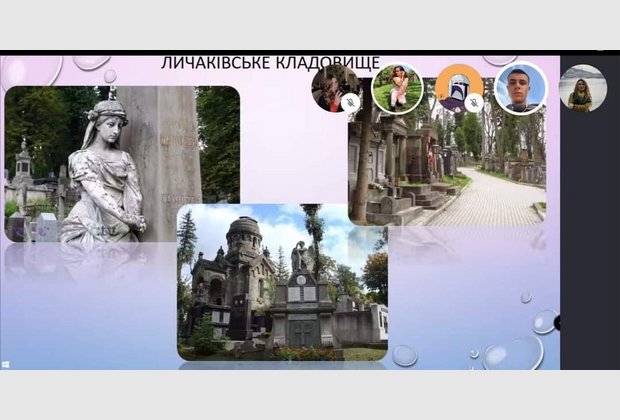This screenshot has width=620, height=420.
Task: Select the male participant avatar against blue sky
Action: point(521,89)
